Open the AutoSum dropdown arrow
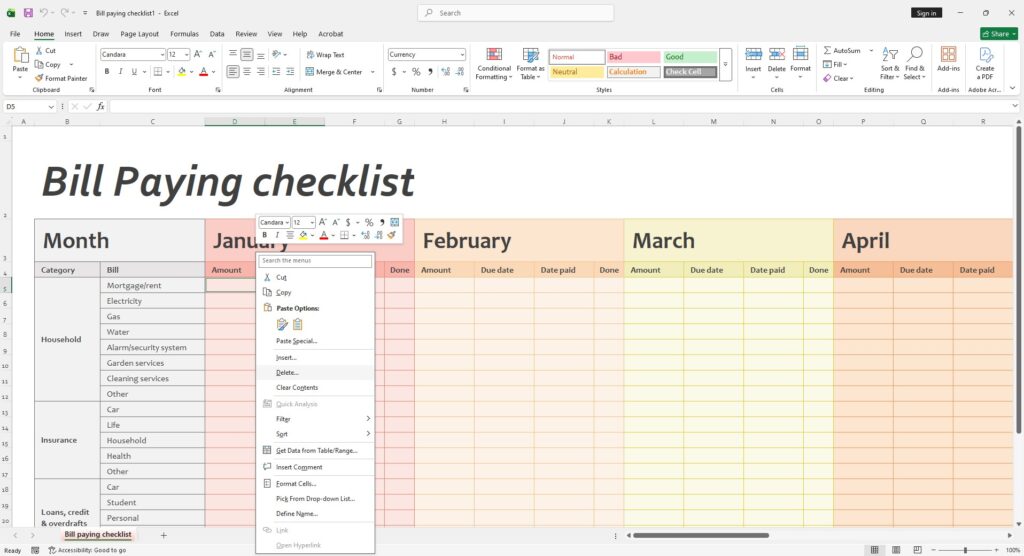The height and width of the screenshot is (556, 1024). tap(871, 50)
